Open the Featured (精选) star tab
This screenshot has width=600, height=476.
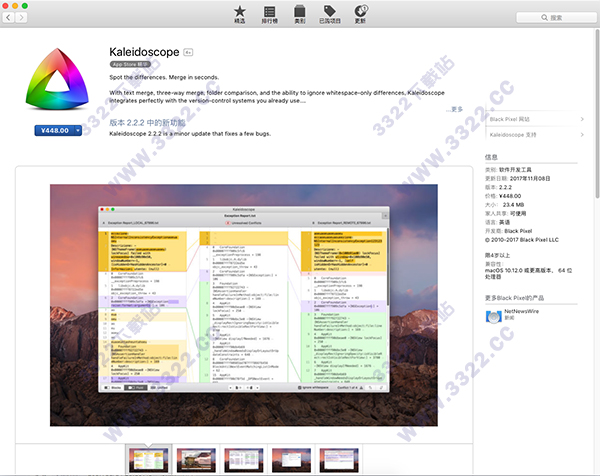pyautogui.click(x=240, y=15)
